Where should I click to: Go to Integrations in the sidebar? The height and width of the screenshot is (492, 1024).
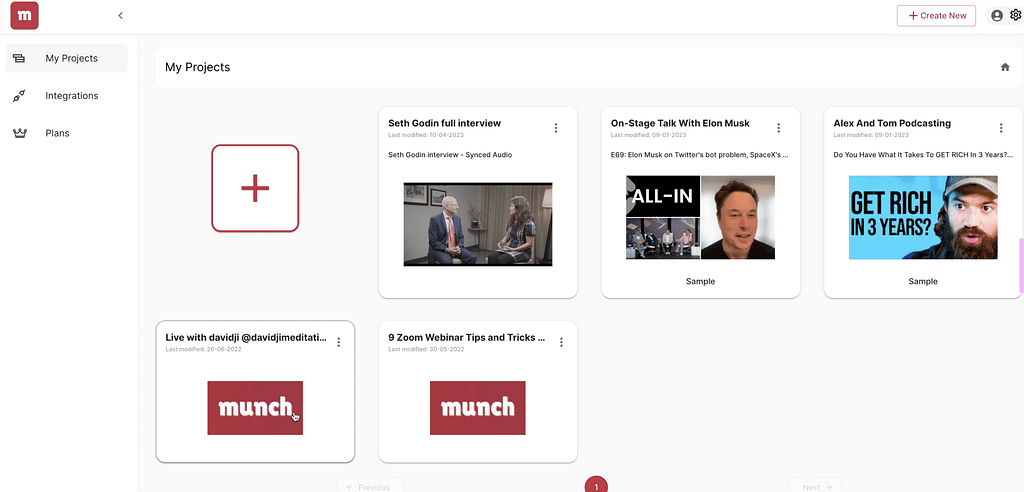(x=72, y=95)
